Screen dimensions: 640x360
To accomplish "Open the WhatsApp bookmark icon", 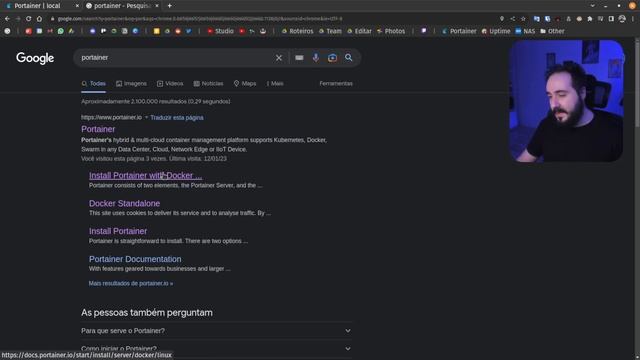I will pyautogui.click(x=60, y=31).
